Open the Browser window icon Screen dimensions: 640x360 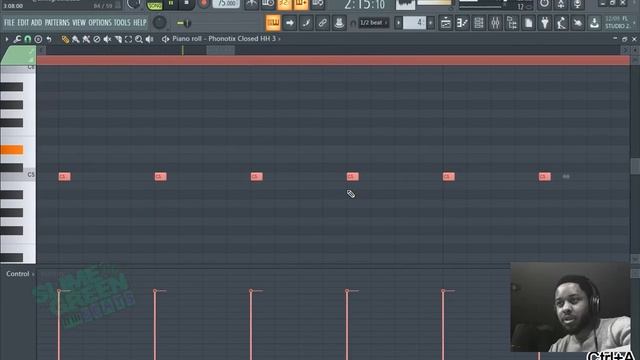pyautogui.click(x=512, y=23)
